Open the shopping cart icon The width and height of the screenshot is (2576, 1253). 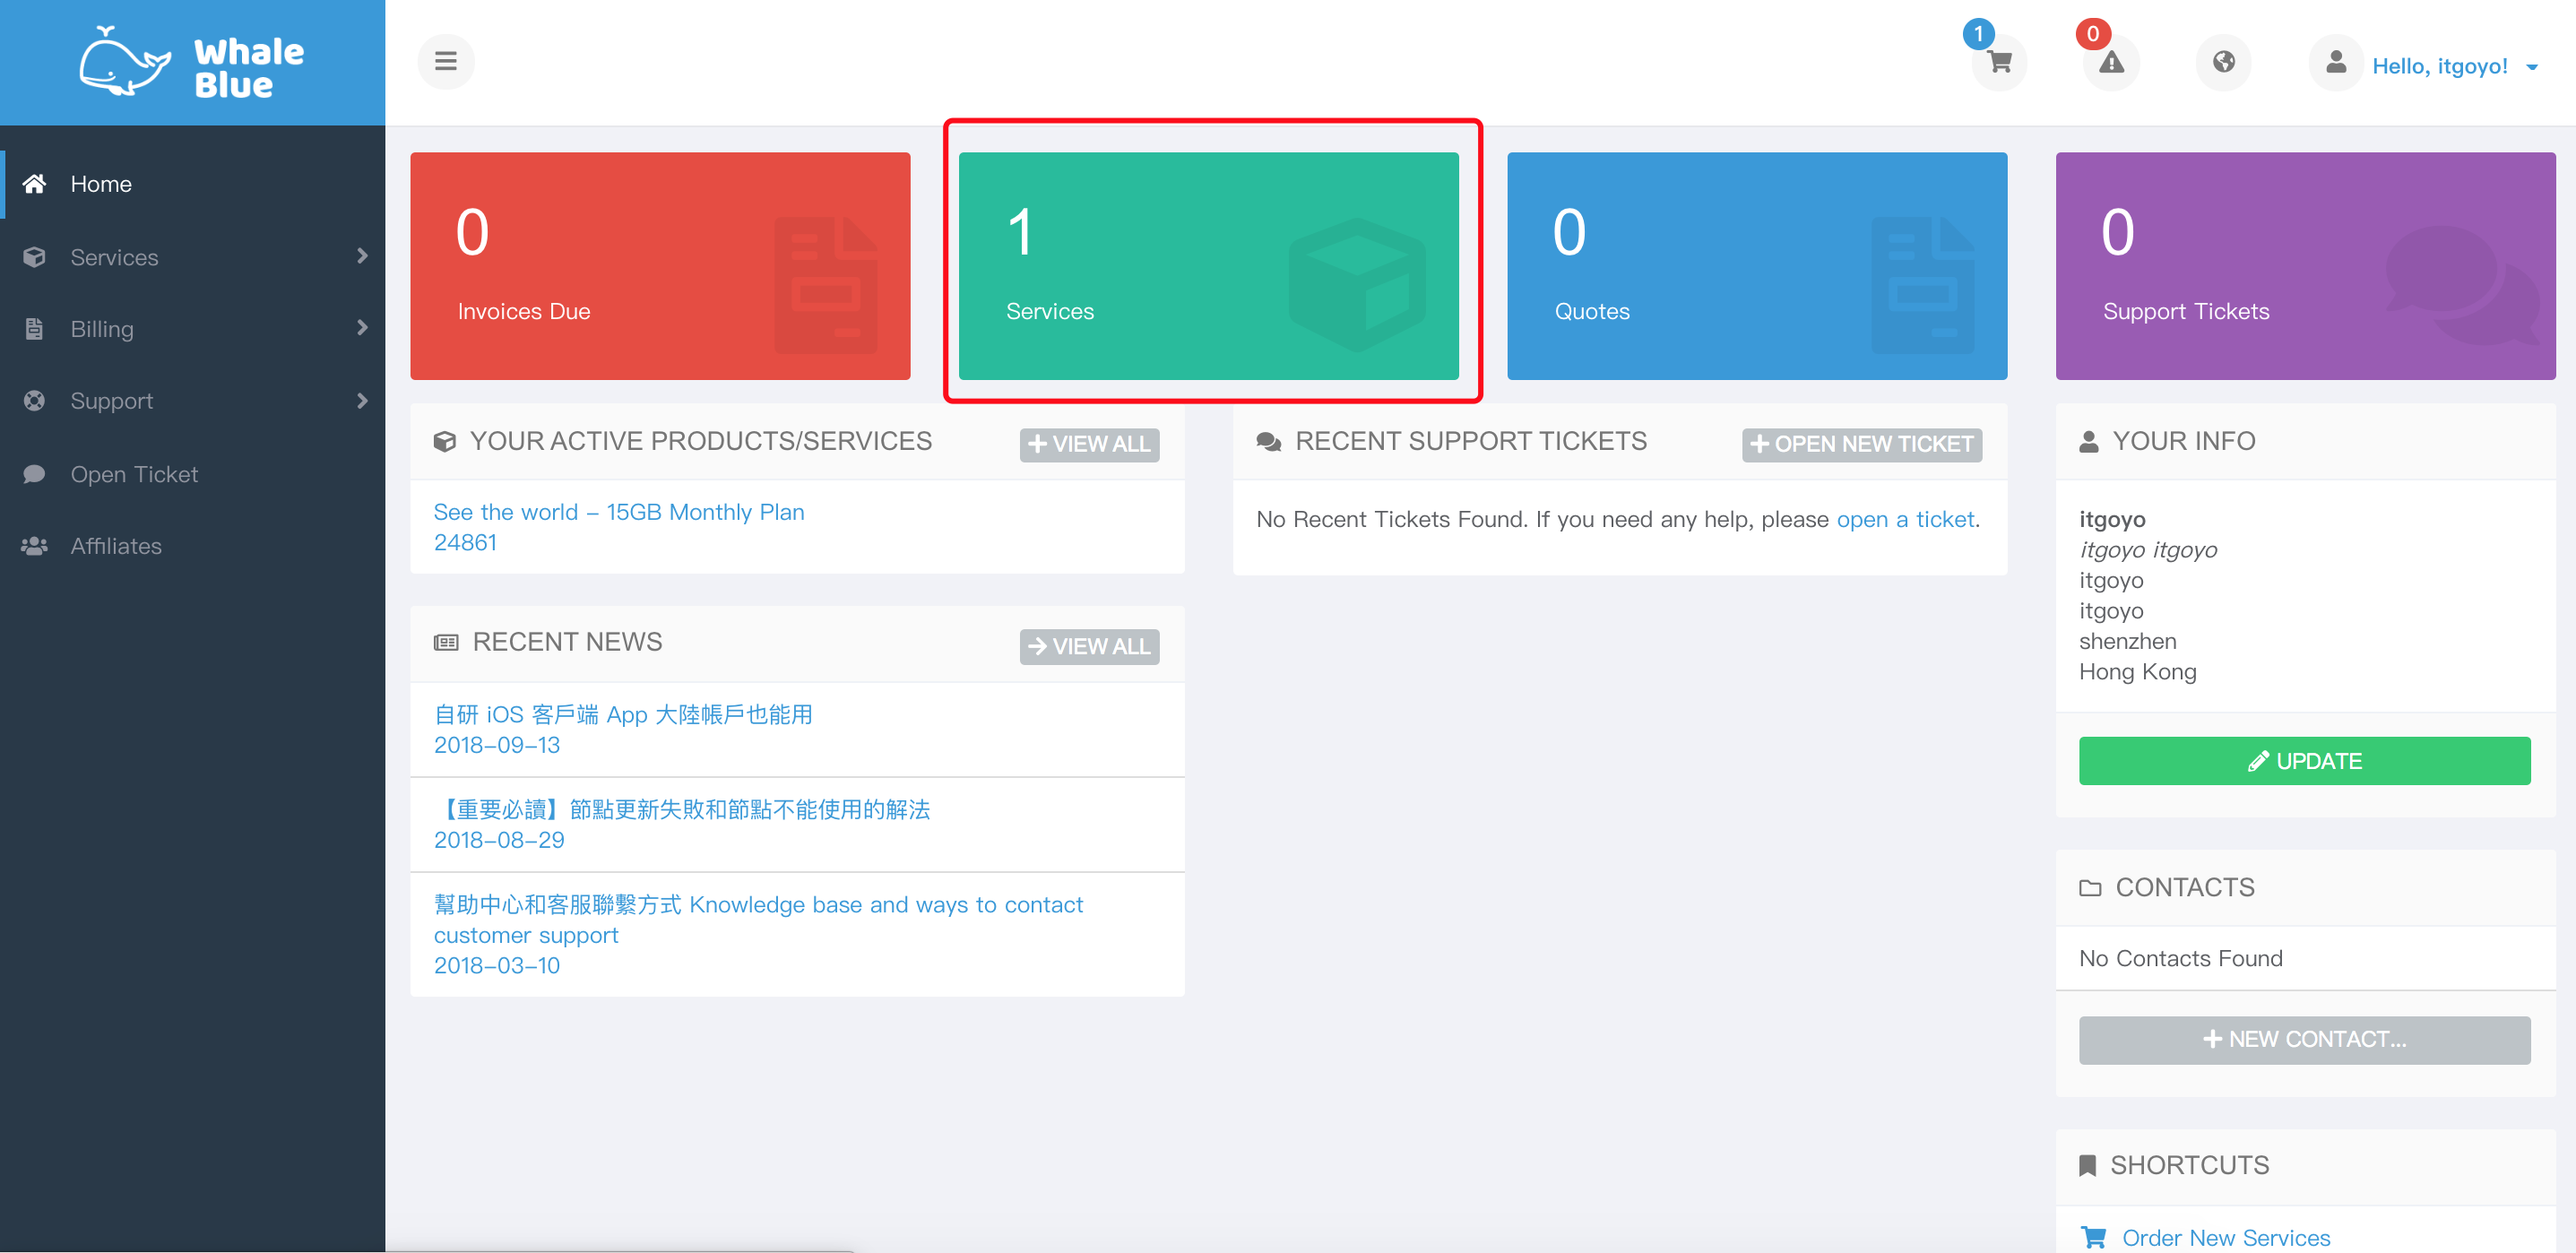pos(1999,63)
